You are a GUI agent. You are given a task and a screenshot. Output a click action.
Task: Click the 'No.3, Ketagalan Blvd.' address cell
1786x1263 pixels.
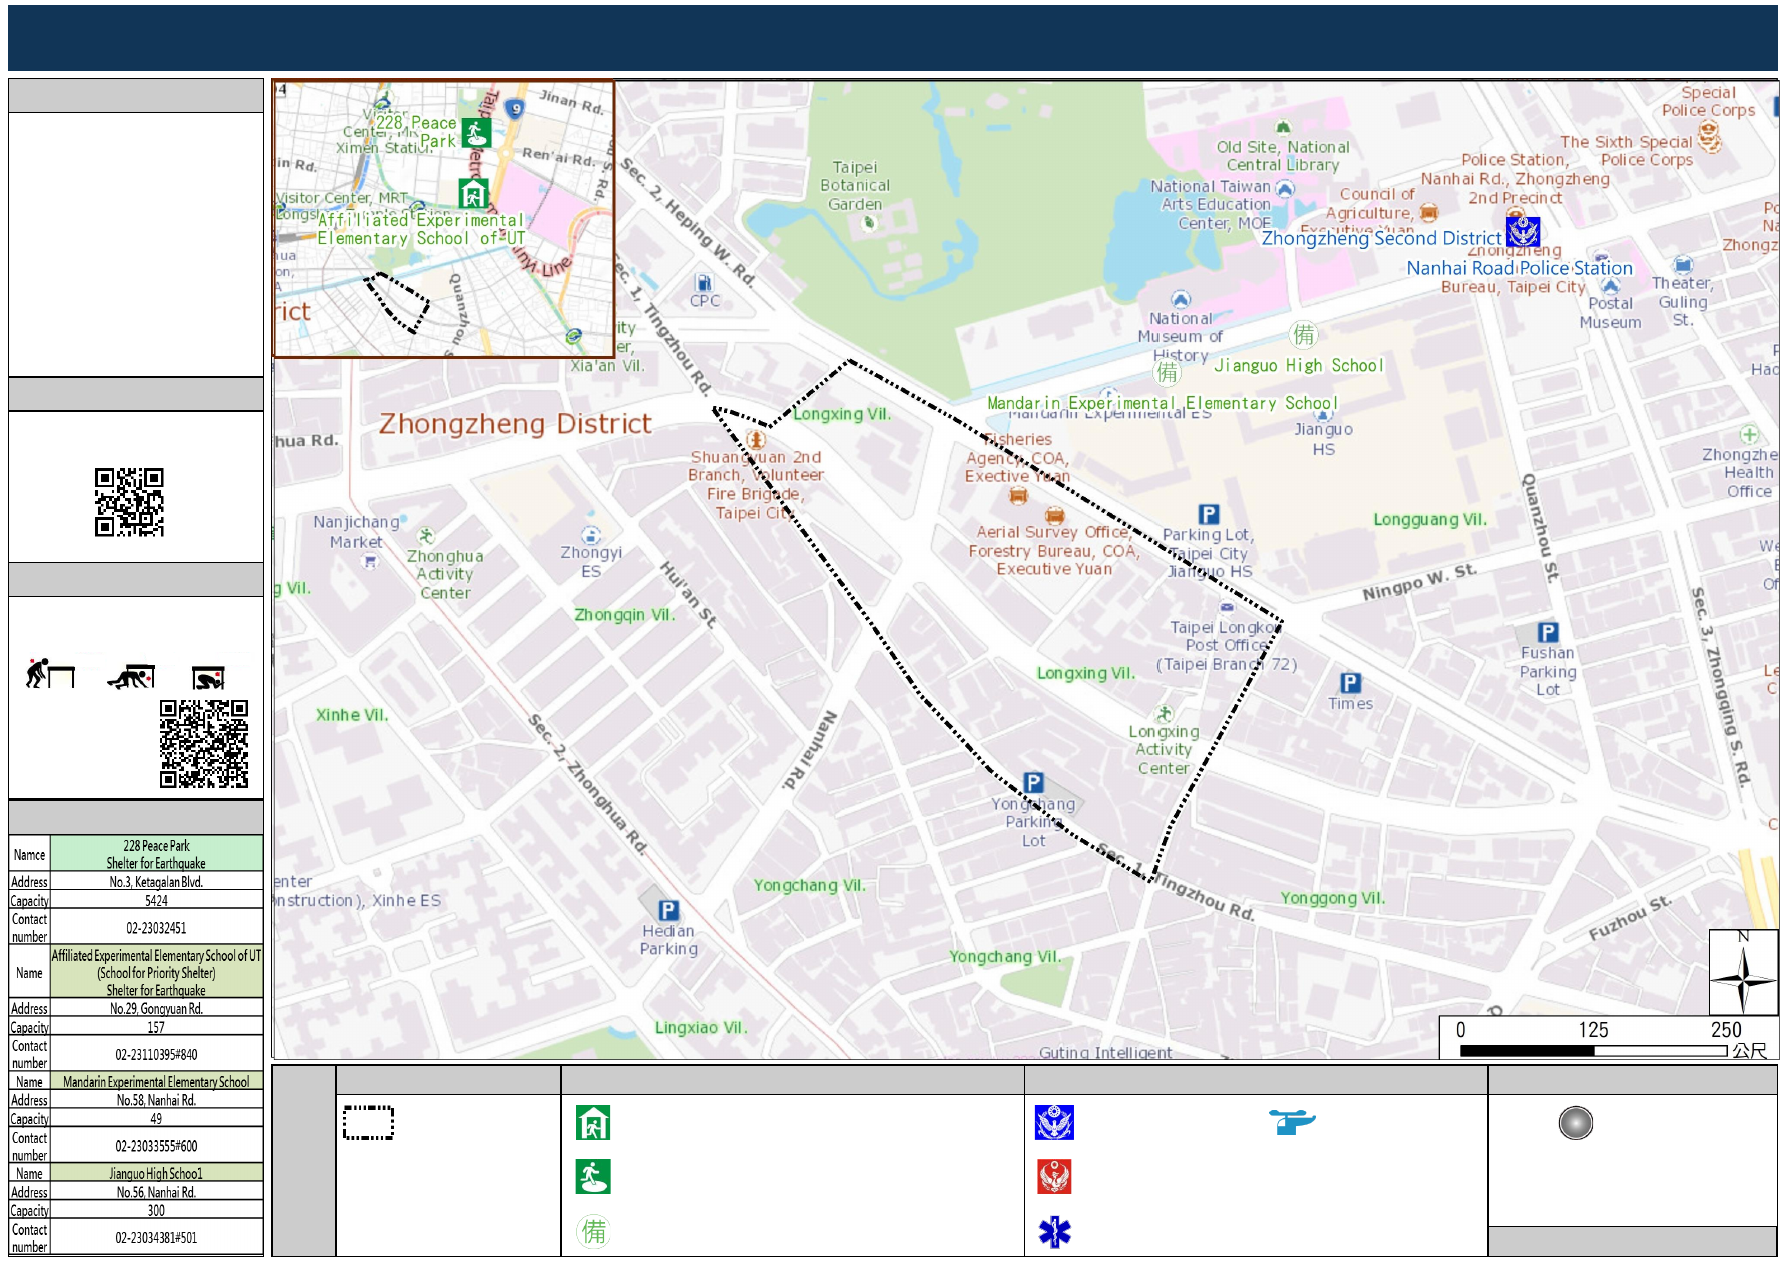156,882
